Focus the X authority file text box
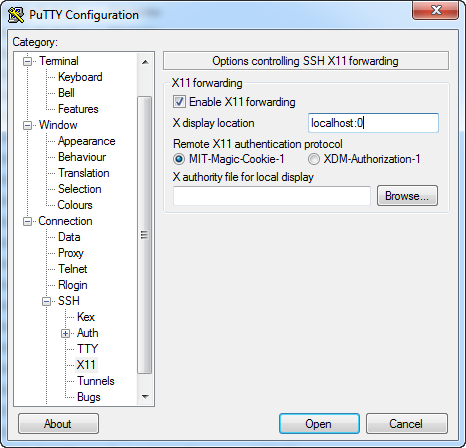The width and height of the screenshot is (466, 448). click(272, 196)
